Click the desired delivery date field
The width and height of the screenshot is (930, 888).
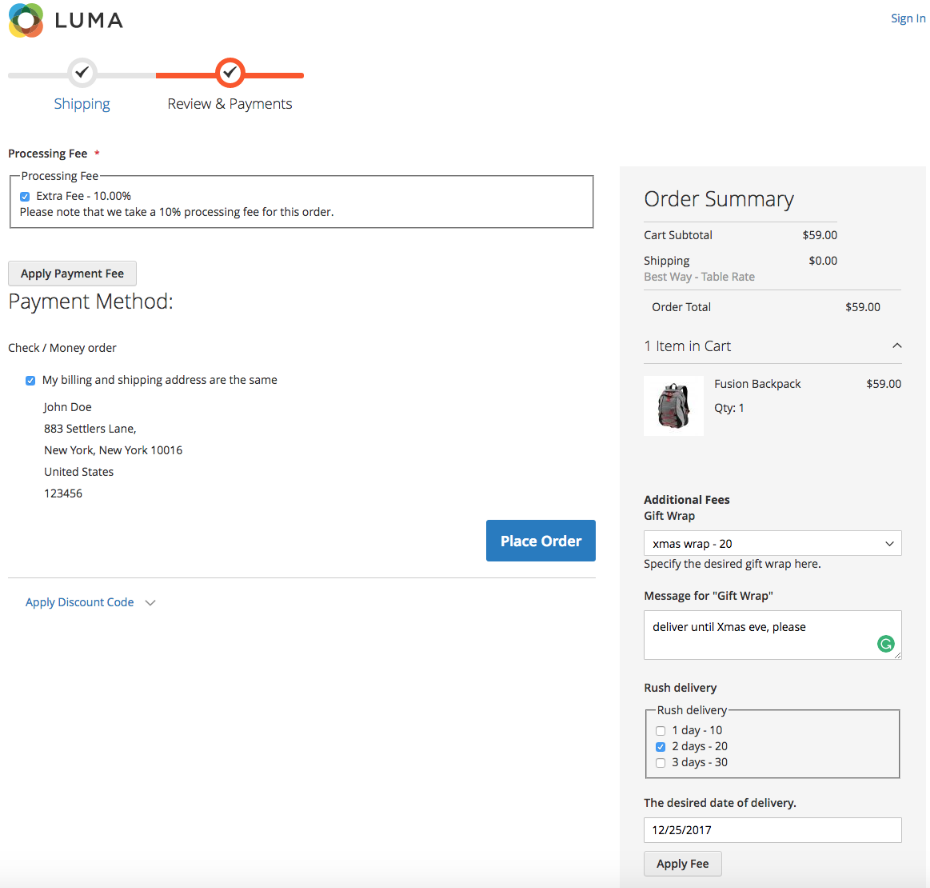772,830
